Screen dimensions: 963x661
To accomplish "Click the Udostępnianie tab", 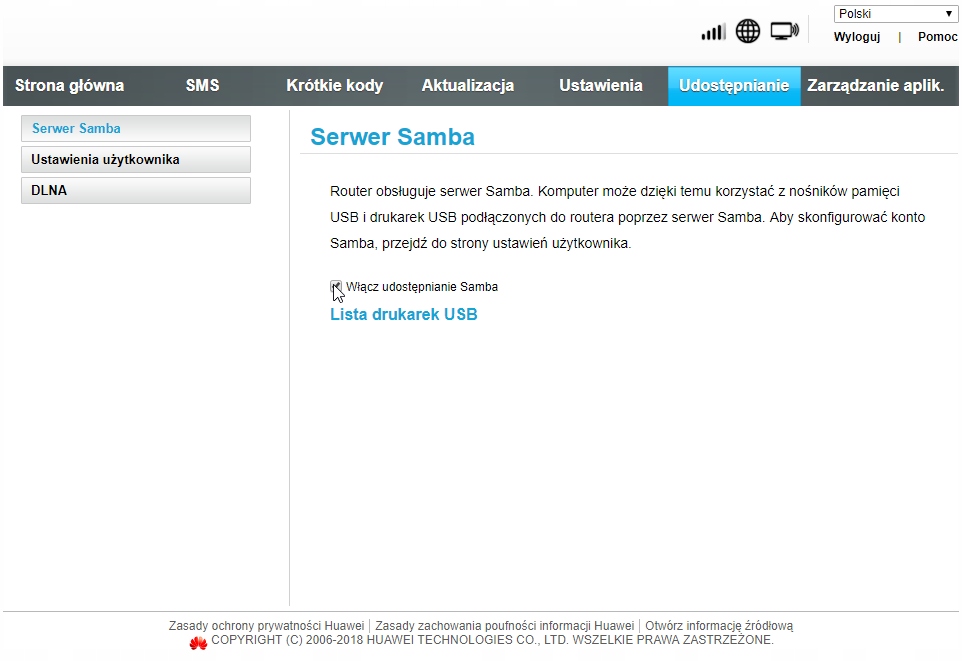I will (x=734, y=86).
